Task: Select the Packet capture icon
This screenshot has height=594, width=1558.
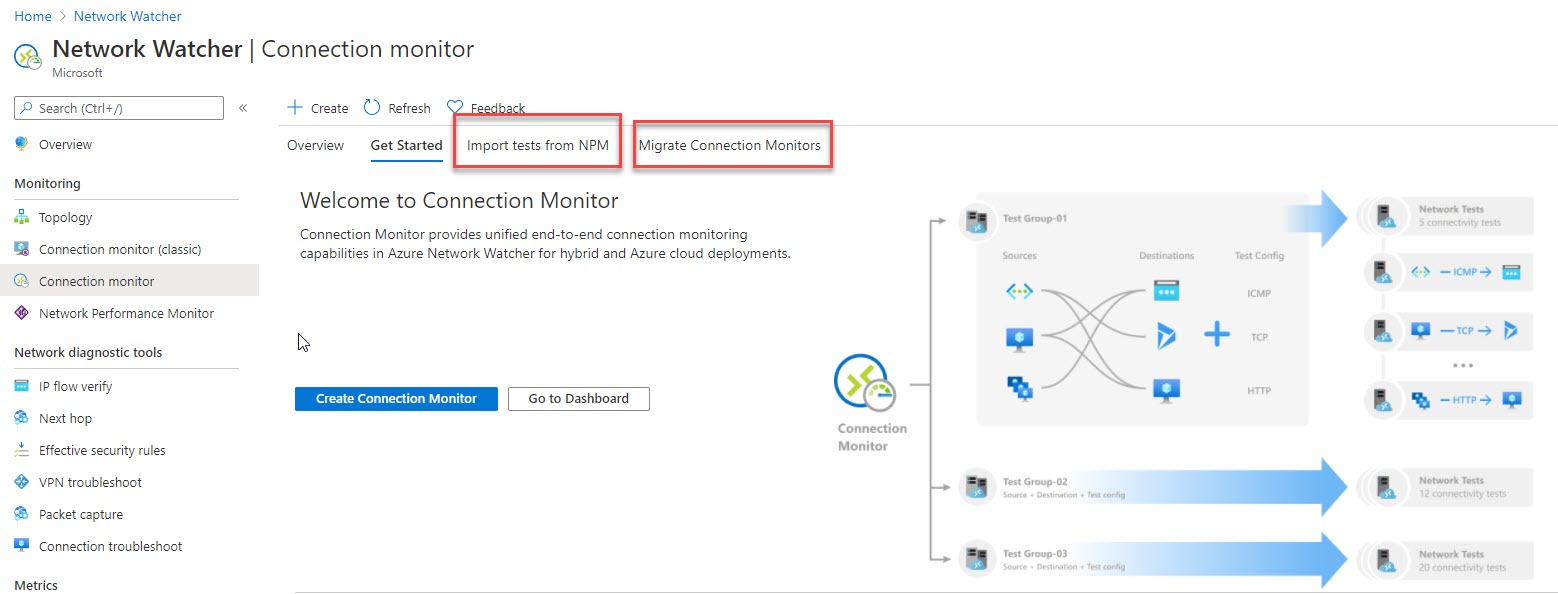Action: pos(22,514)
